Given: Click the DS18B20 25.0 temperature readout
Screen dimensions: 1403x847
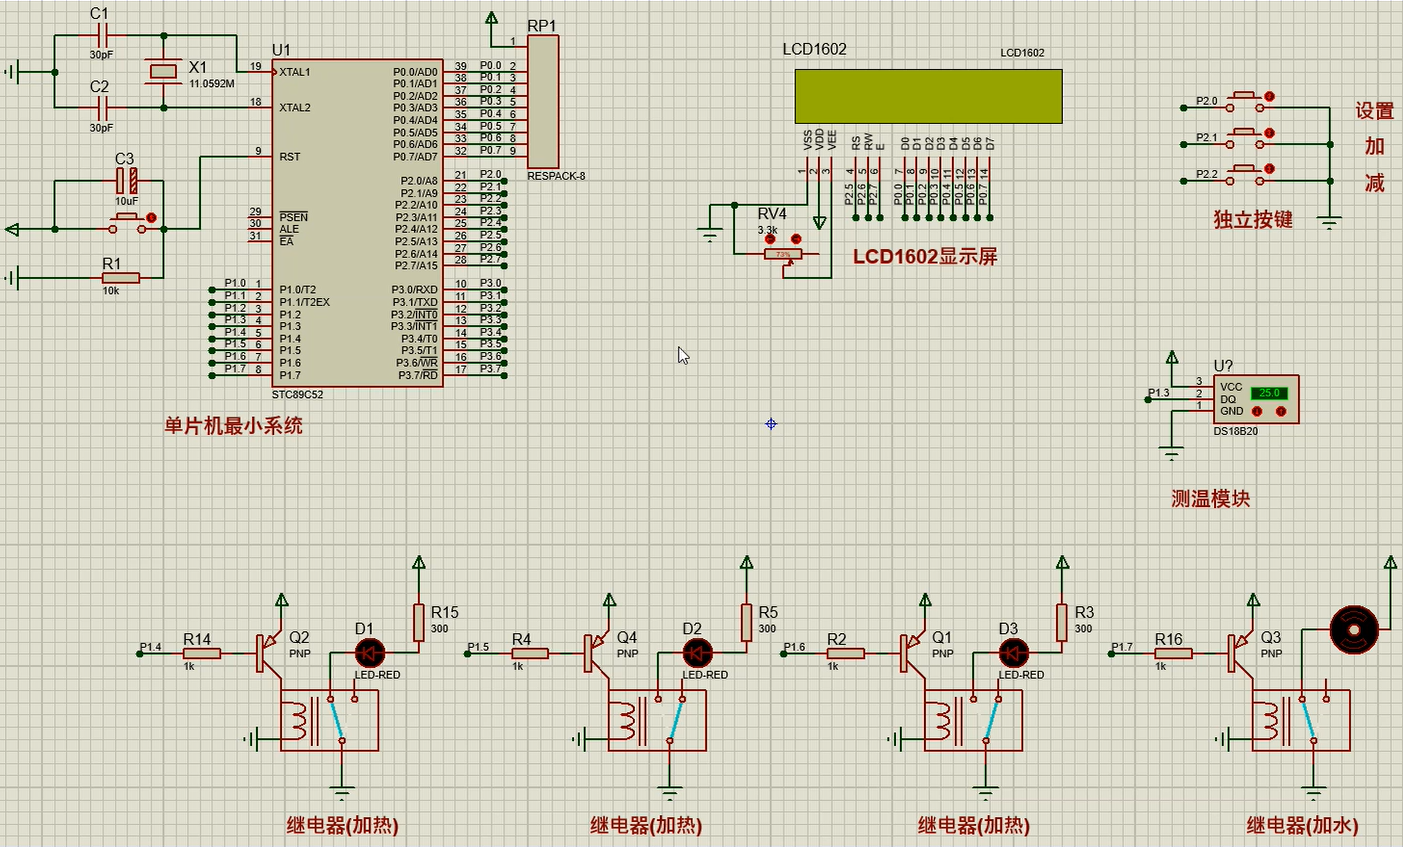Looking at the screenshot, I should (x=1269, y=393).
